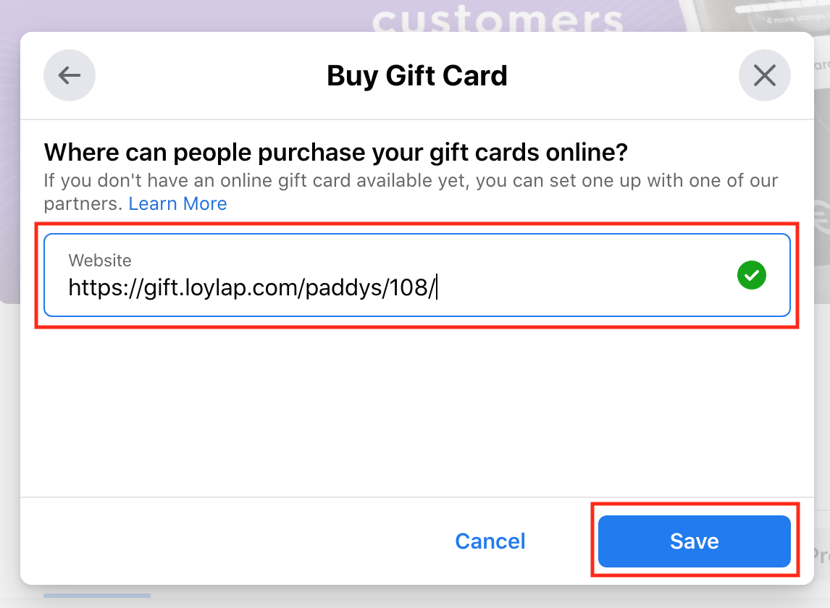Click the Buy Gift Card title

coord(416,75)
